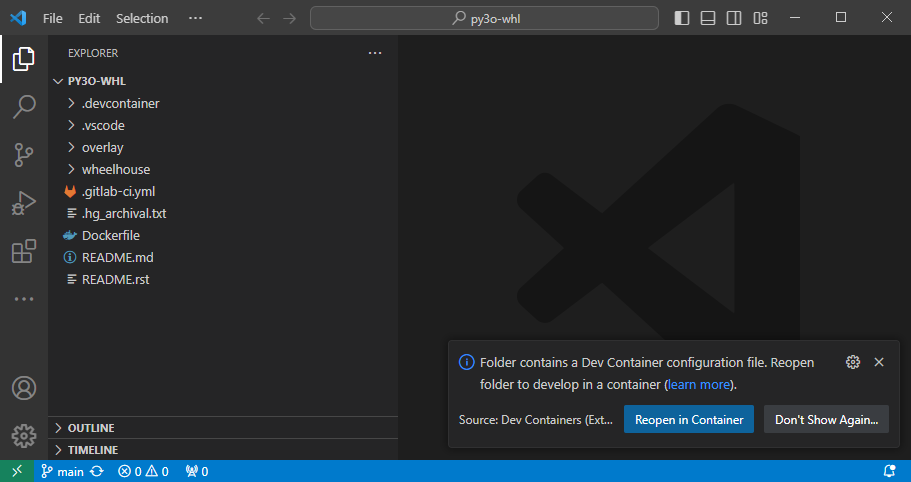Synchronize changes in status bar

click(x=97, y=472)
